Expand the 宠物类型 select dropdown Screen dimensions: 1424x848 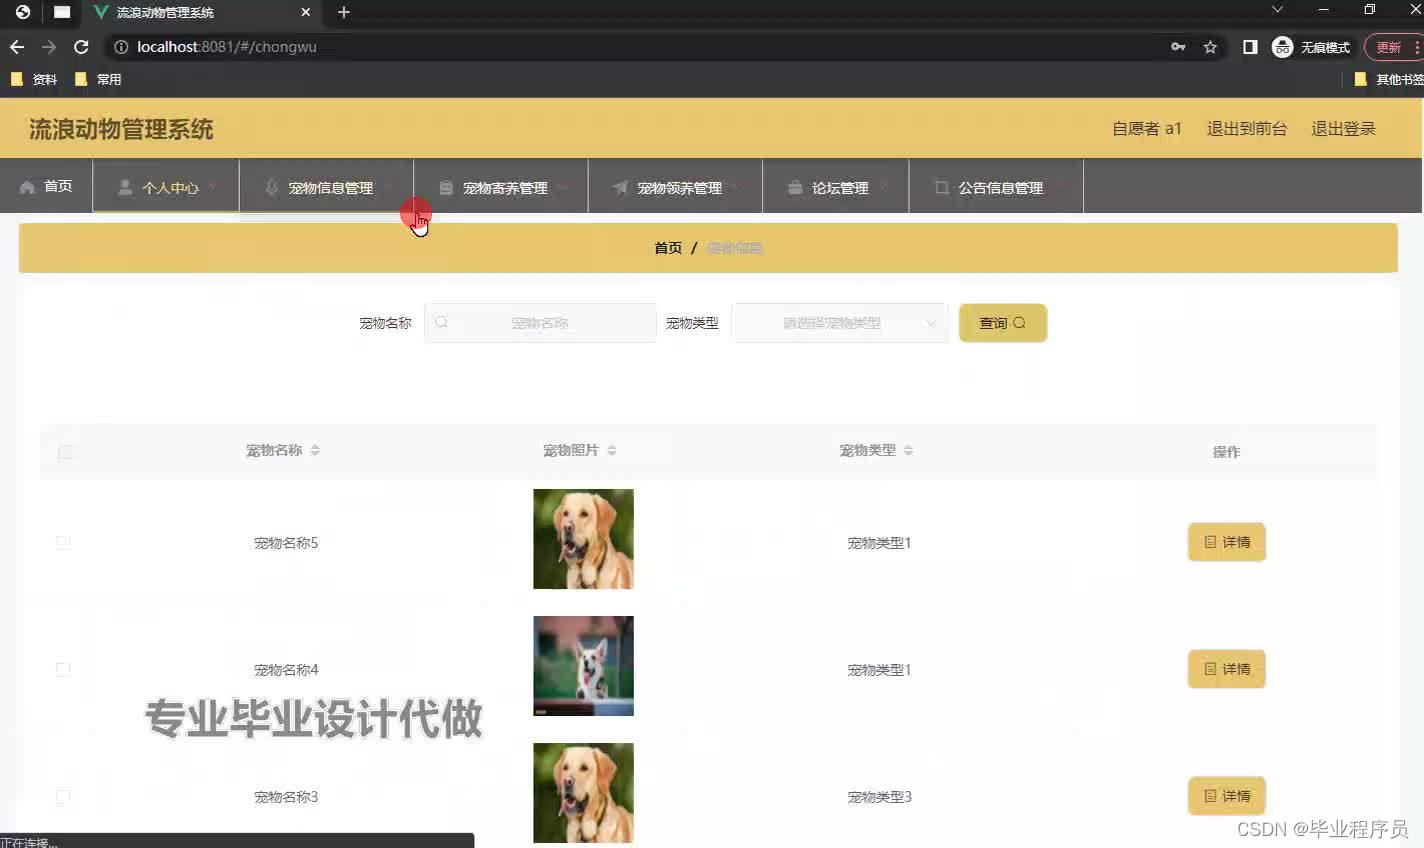[x=841, y=323]
